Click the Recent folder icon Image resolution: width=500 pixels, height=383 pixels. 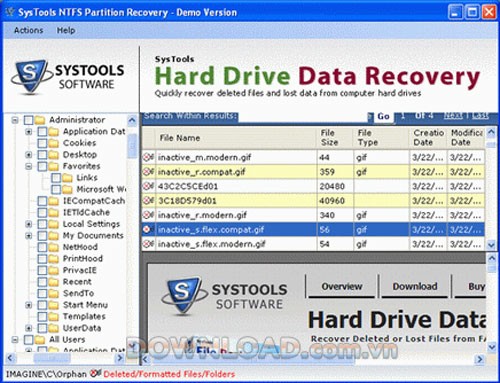pyautogui.click(x=53, y=282)
